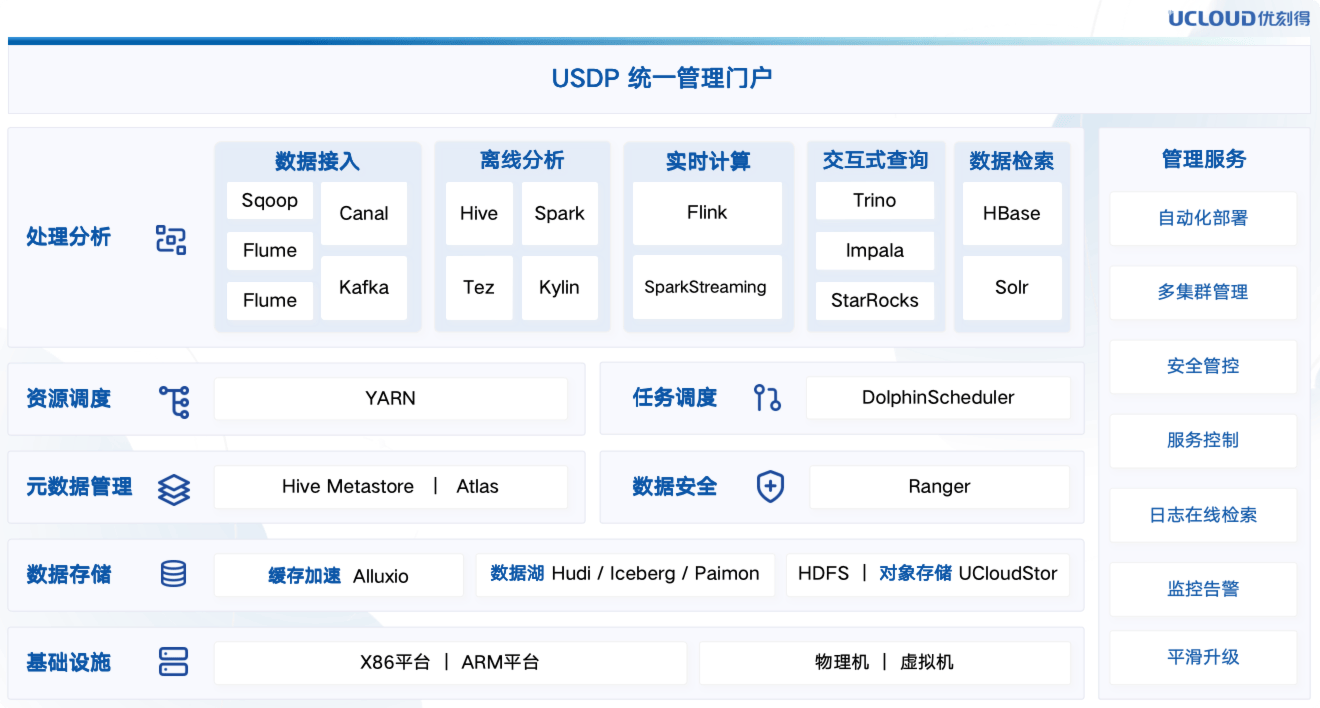
Task: Click the Kafka data ingestion box
Action: [364, 287]
